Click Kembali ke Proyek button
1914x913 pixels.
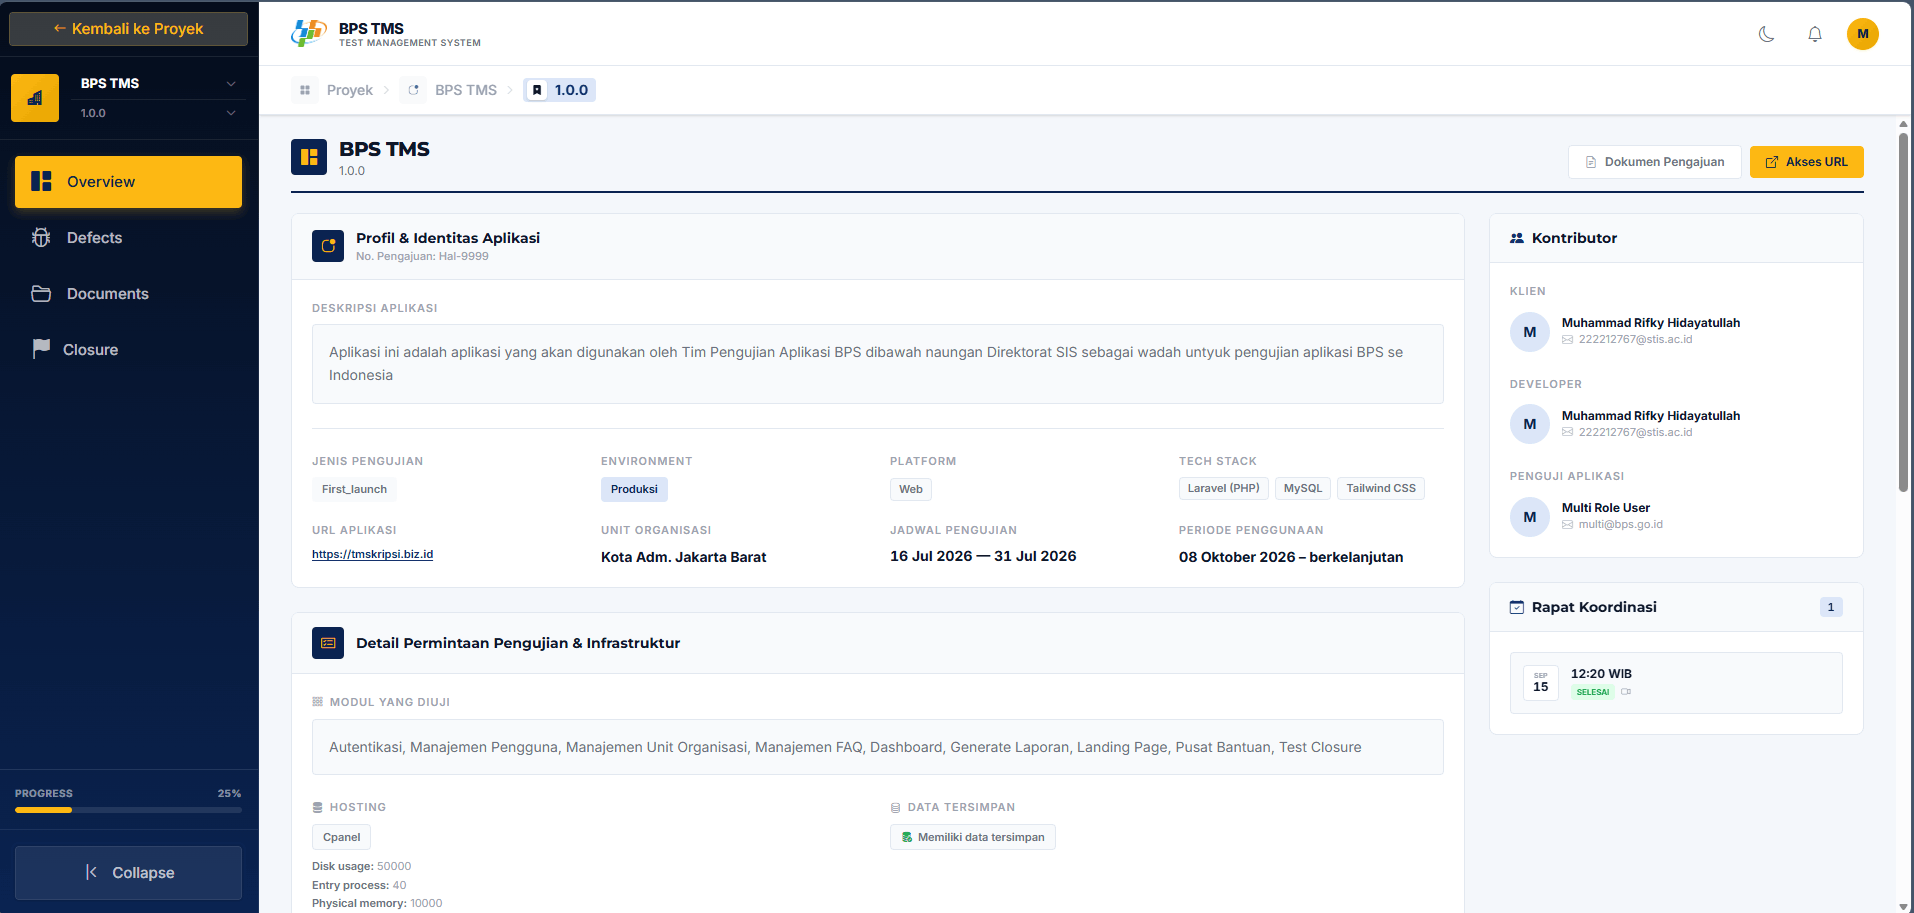click(128, 29)
